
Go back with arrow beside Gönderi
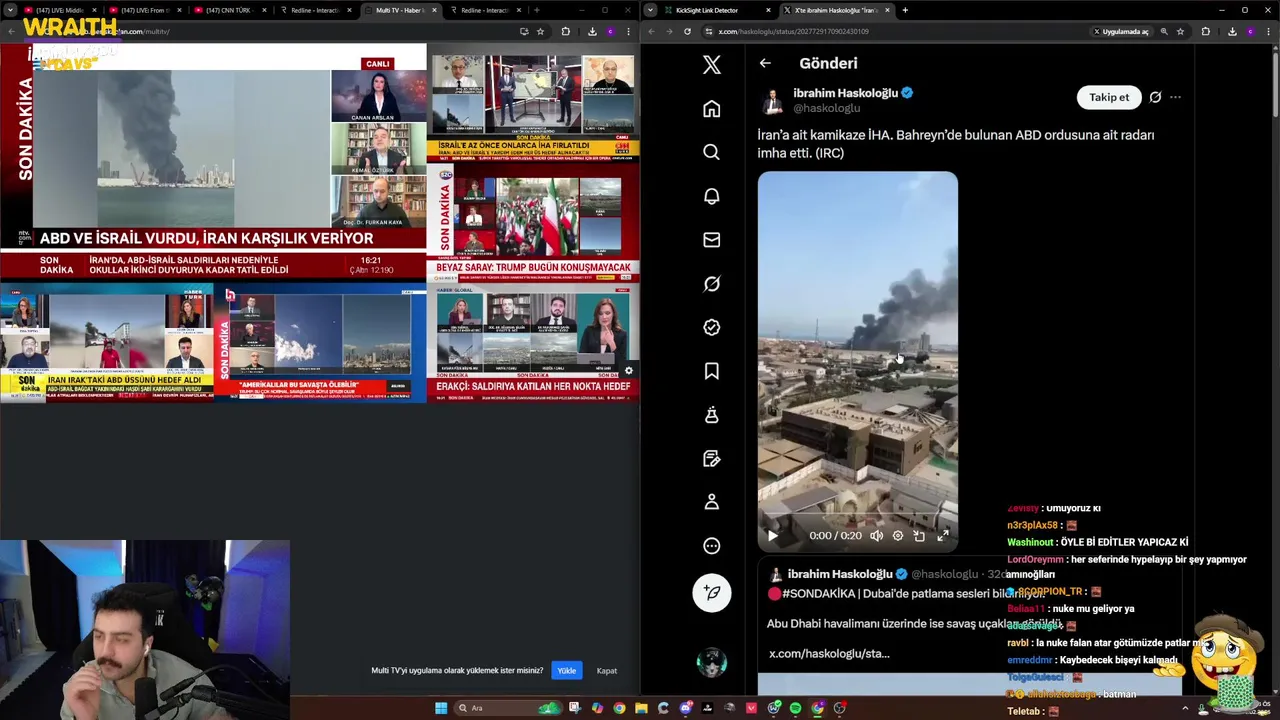(765, 63)
